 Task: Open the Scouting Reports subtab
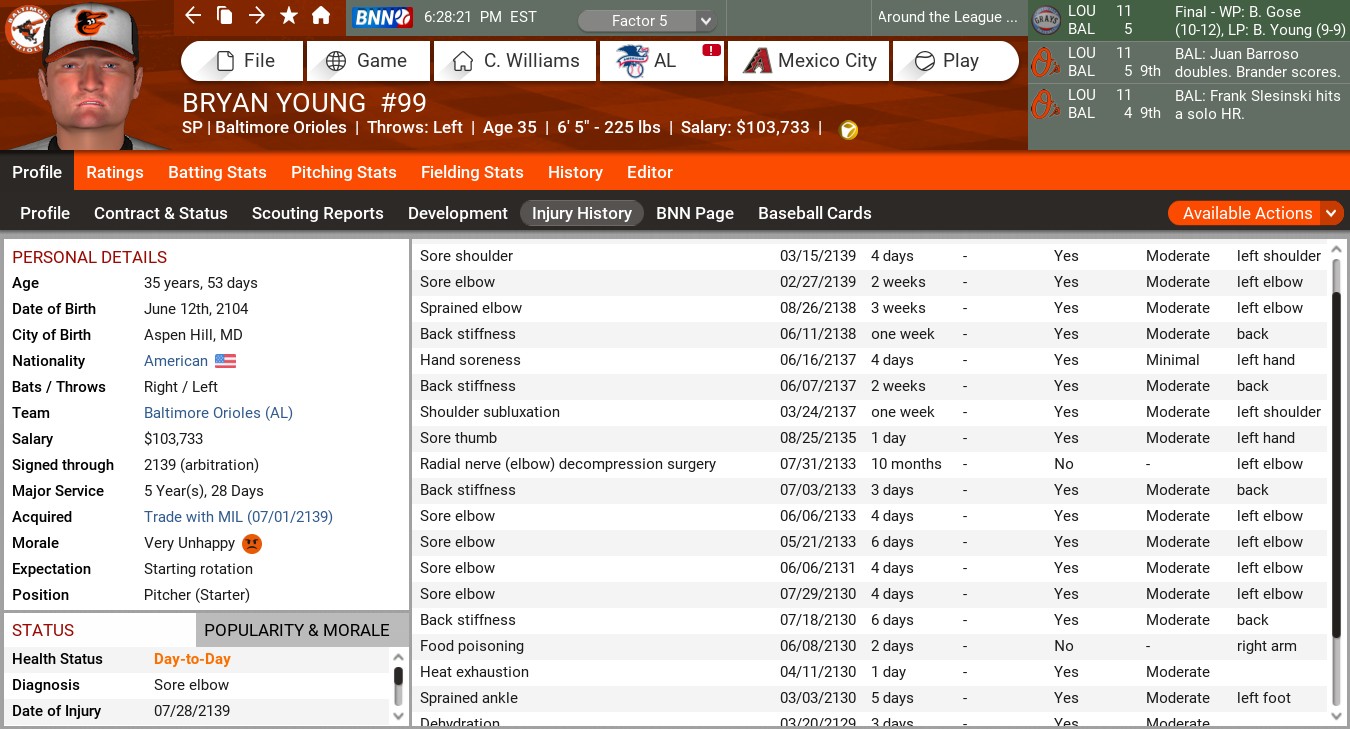pyautogui.click(x=317, y=213)
